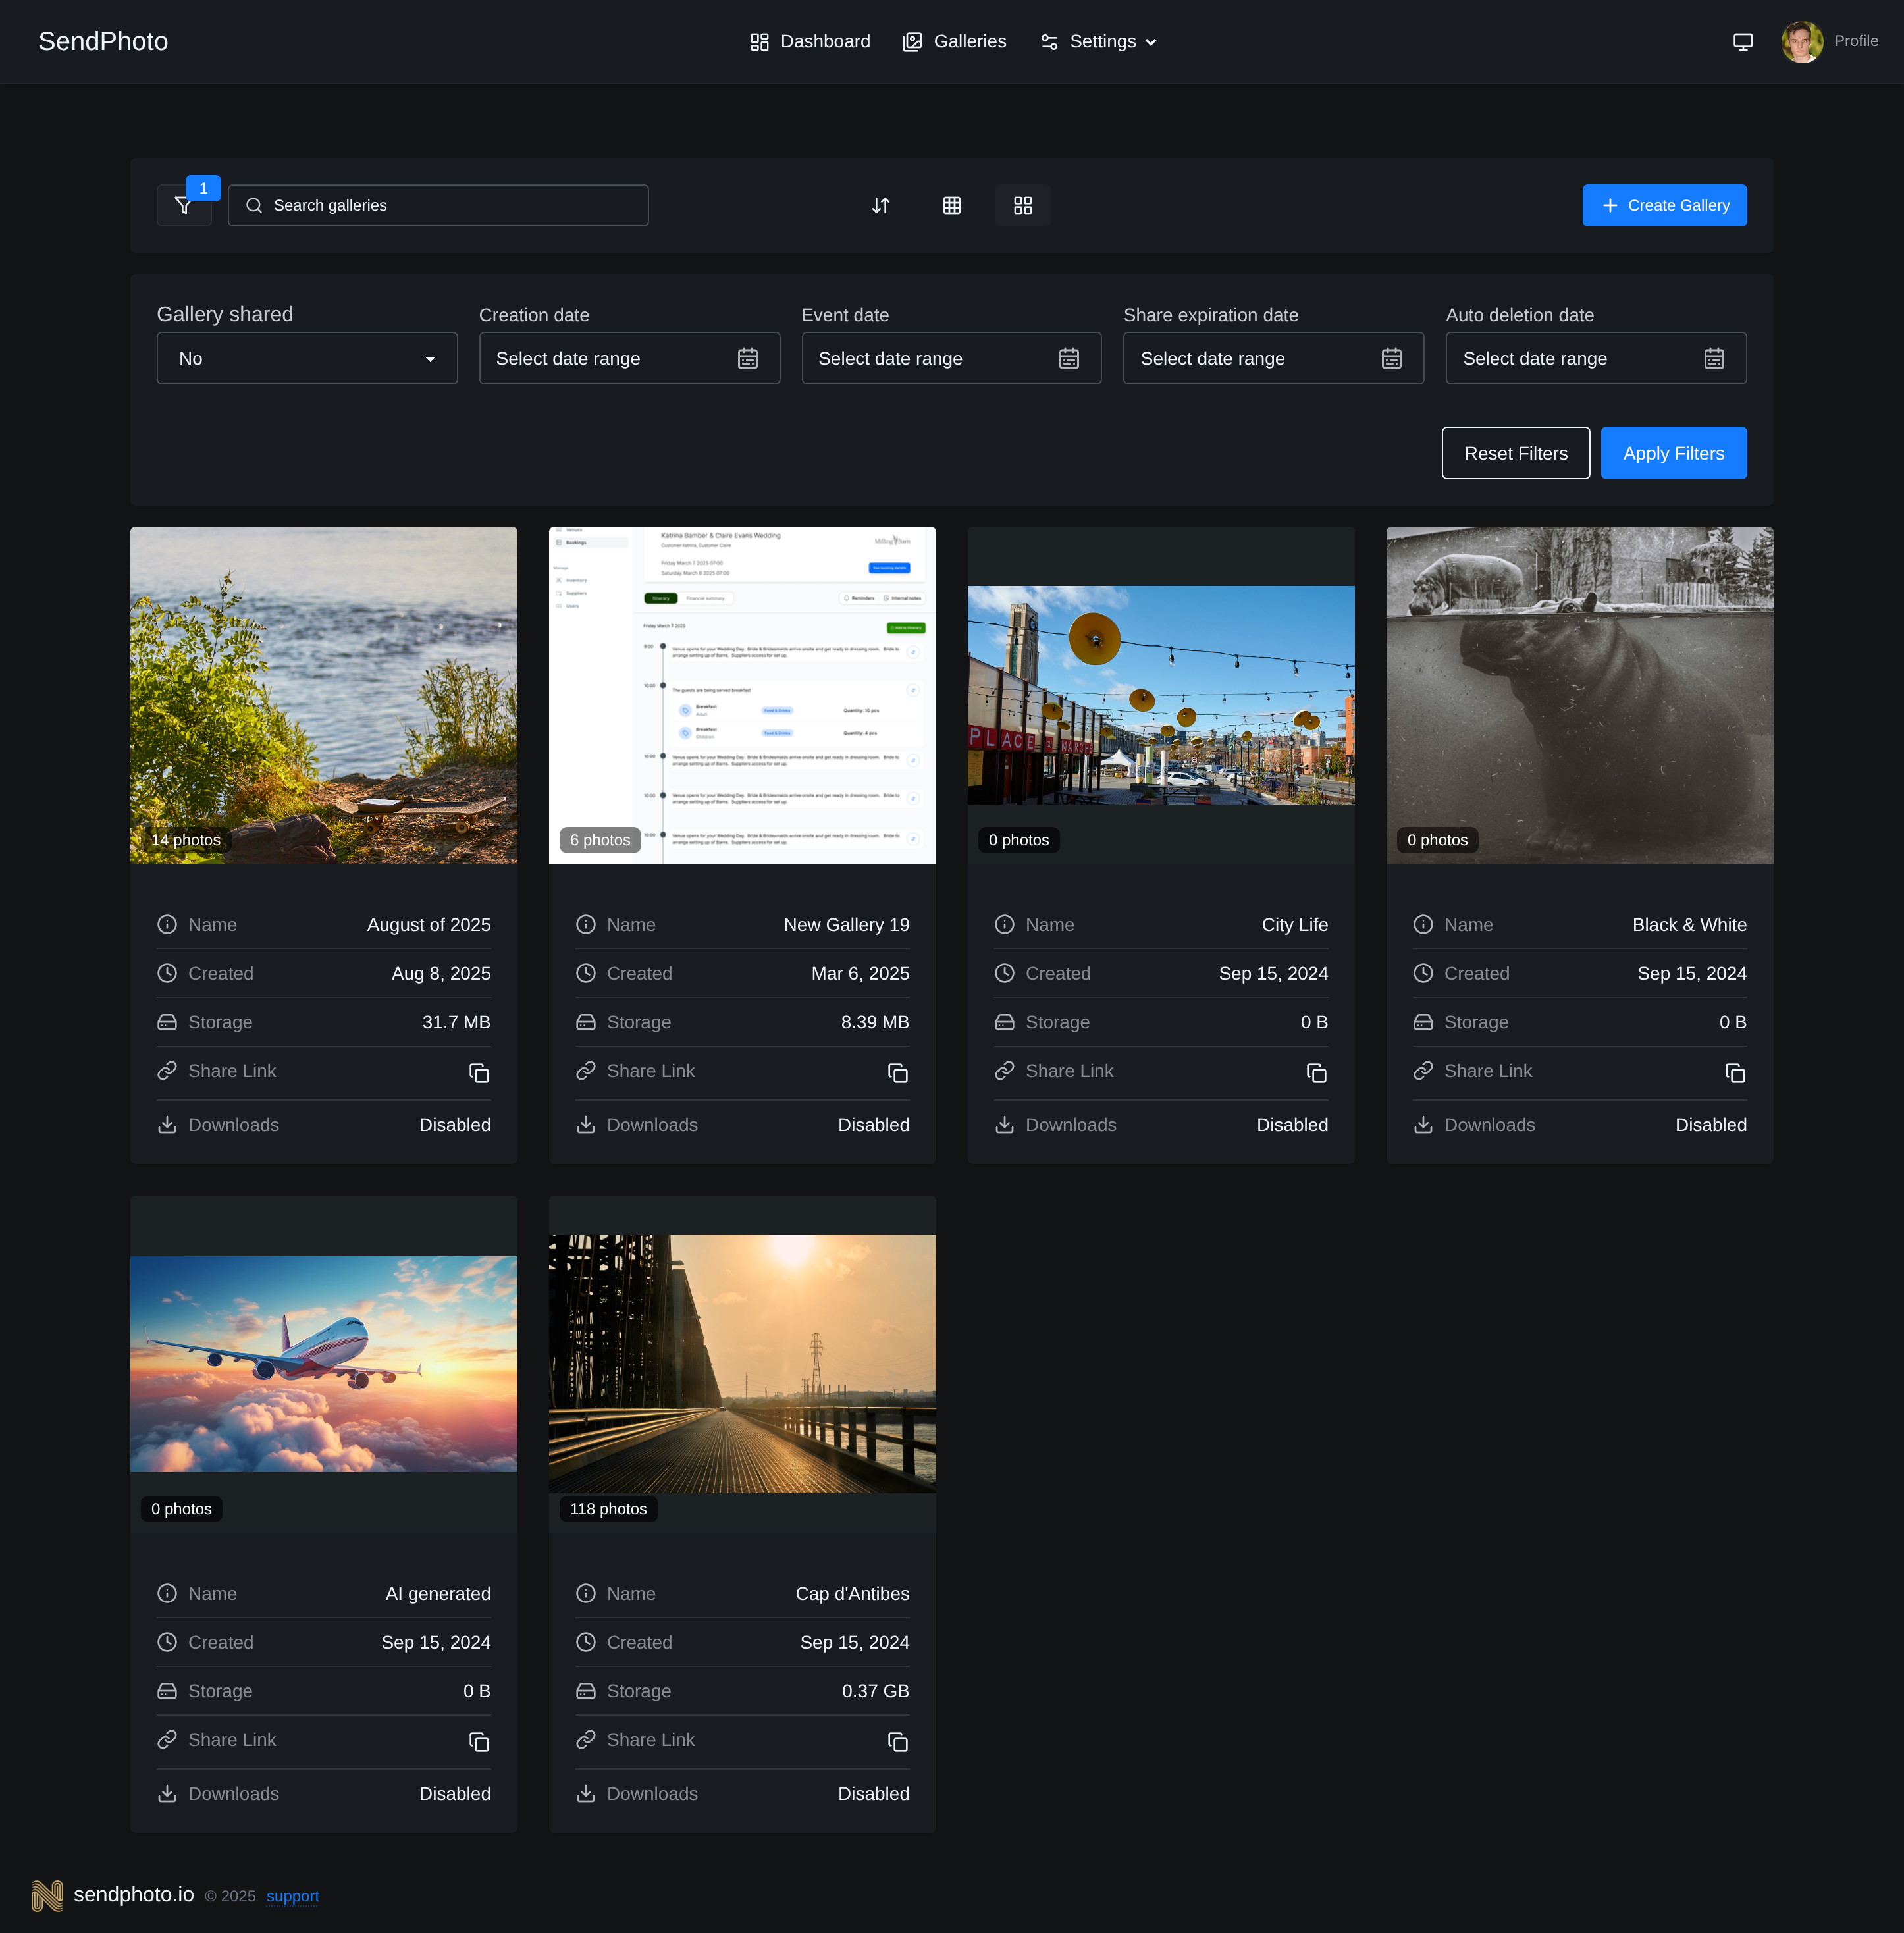
Task: Open Share expiration date range selector
Action: coord(1392,358)
